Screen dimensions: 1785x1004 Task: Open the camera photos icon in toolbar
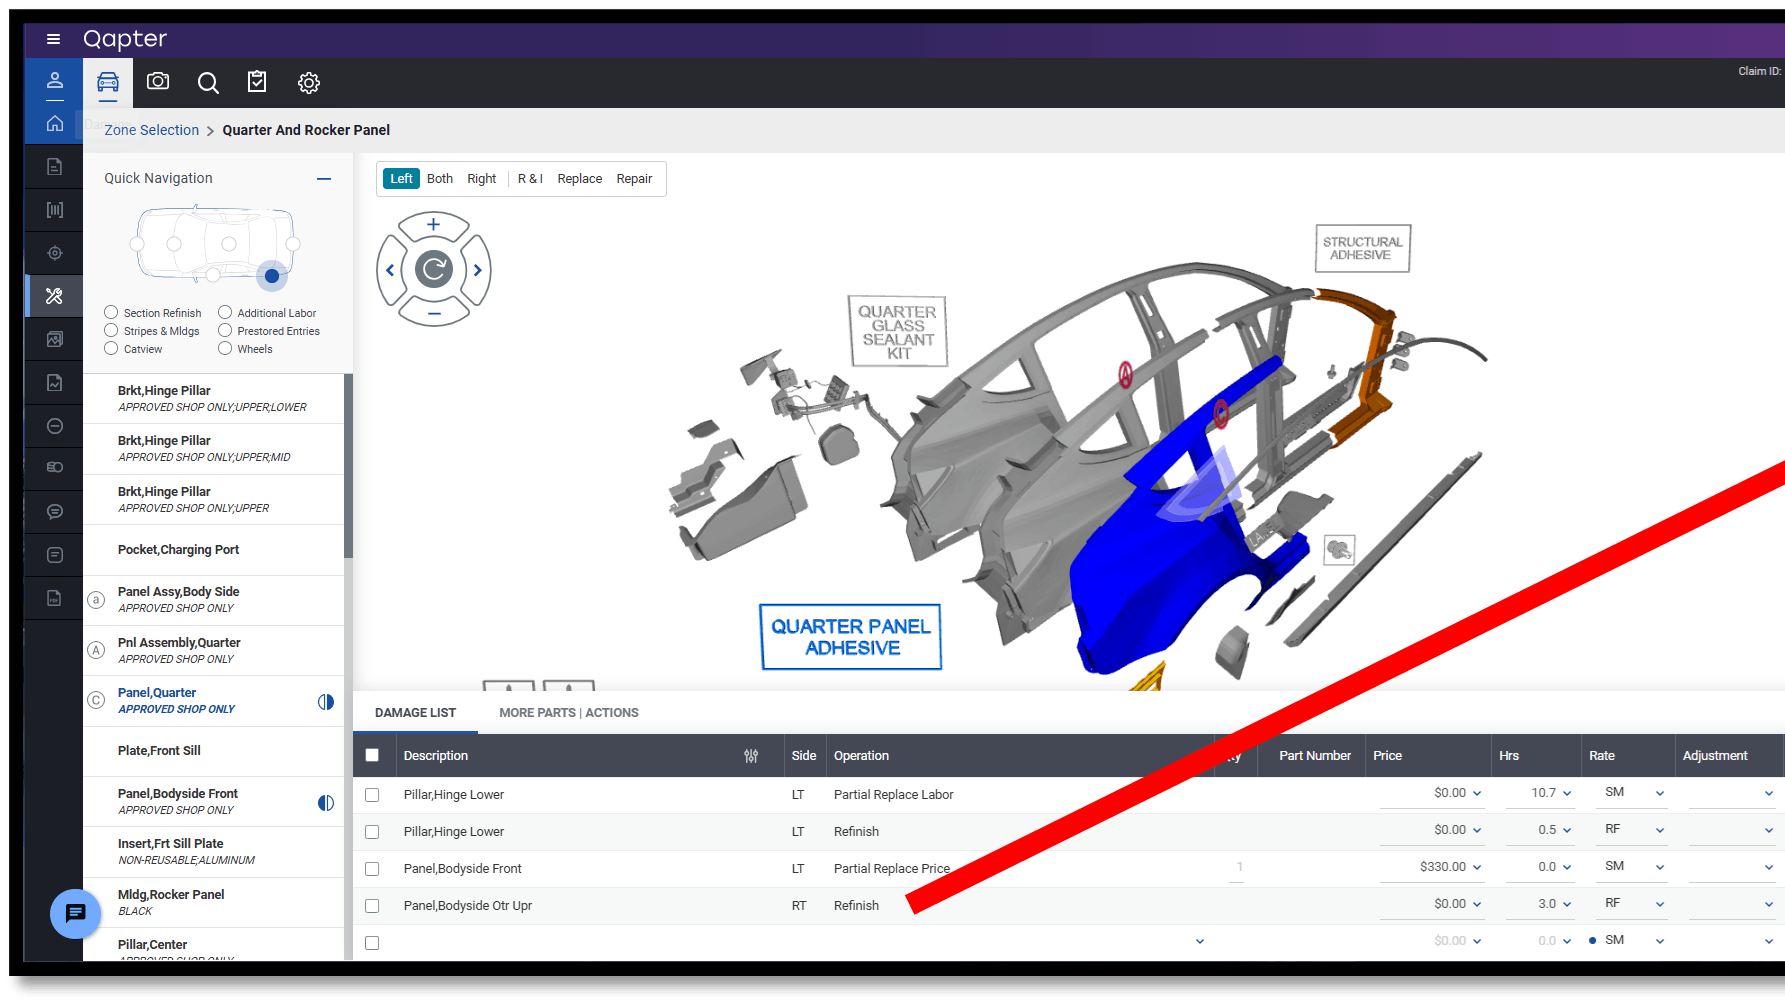(158, 82)
